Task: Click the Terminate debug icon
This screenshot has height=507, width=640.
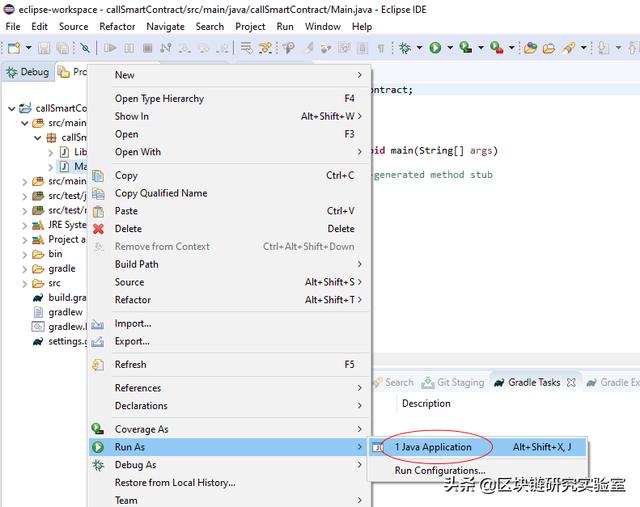Action: tap(147, 48)
